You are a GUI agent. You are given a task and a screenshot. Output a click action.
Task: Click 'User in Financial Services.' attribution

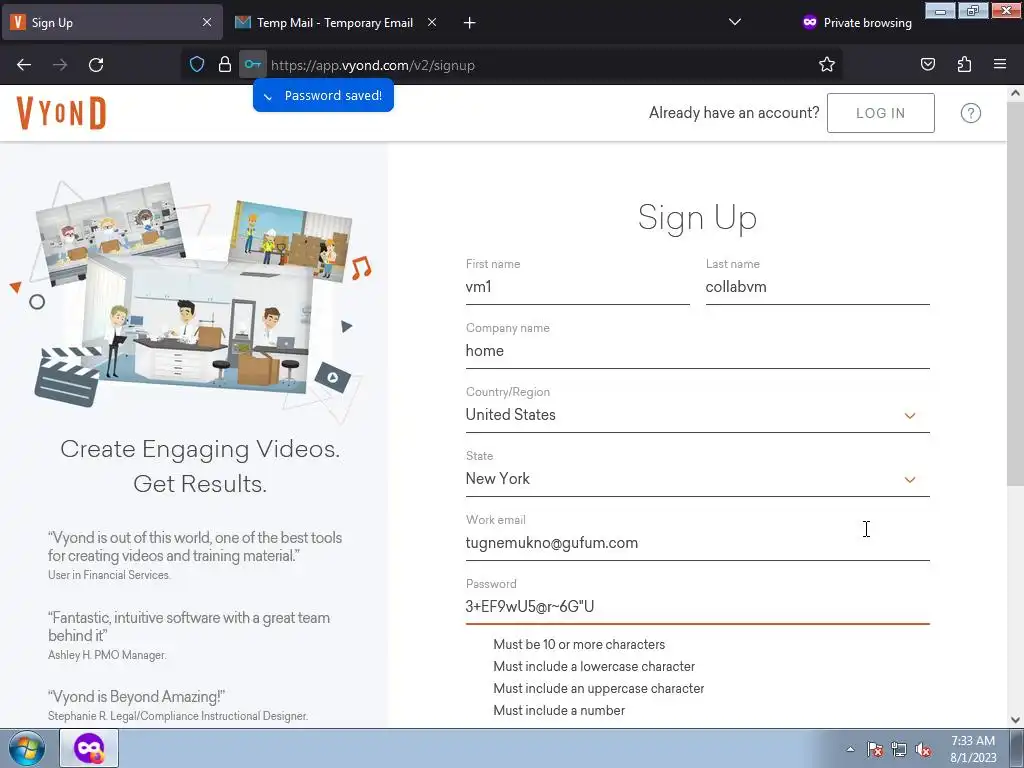coord(109,575)
